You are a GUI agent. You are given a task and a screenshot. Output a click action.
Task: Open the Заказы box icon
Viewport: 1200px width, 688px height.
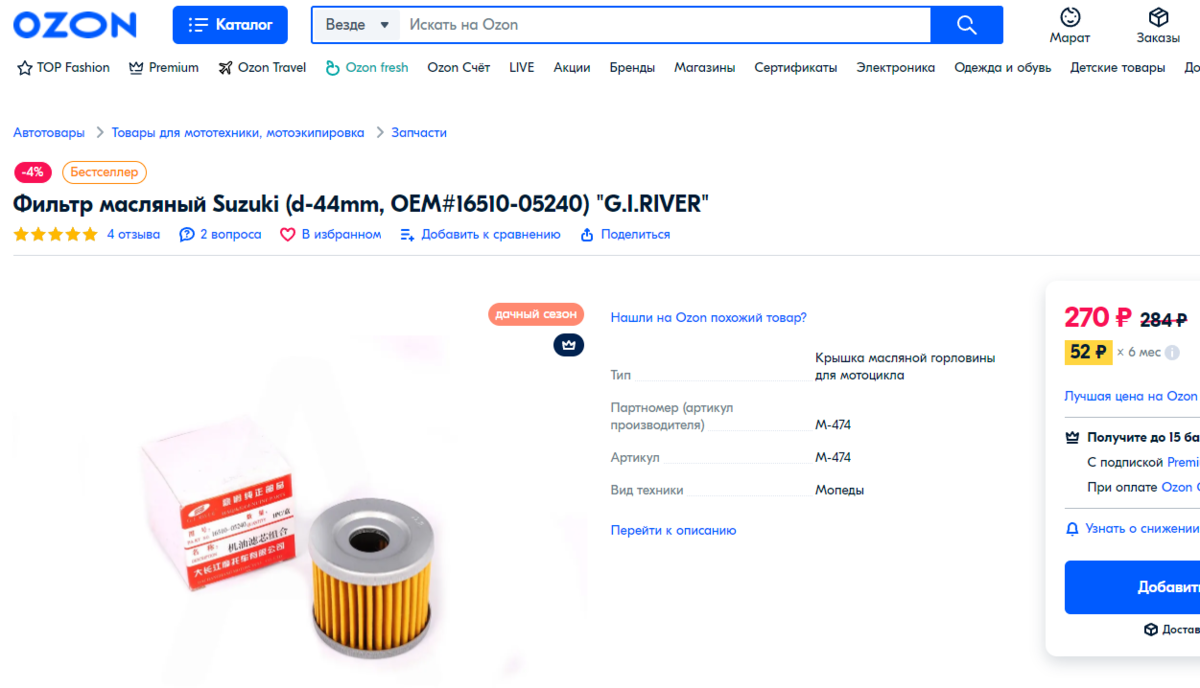(x=1158, y=17)
